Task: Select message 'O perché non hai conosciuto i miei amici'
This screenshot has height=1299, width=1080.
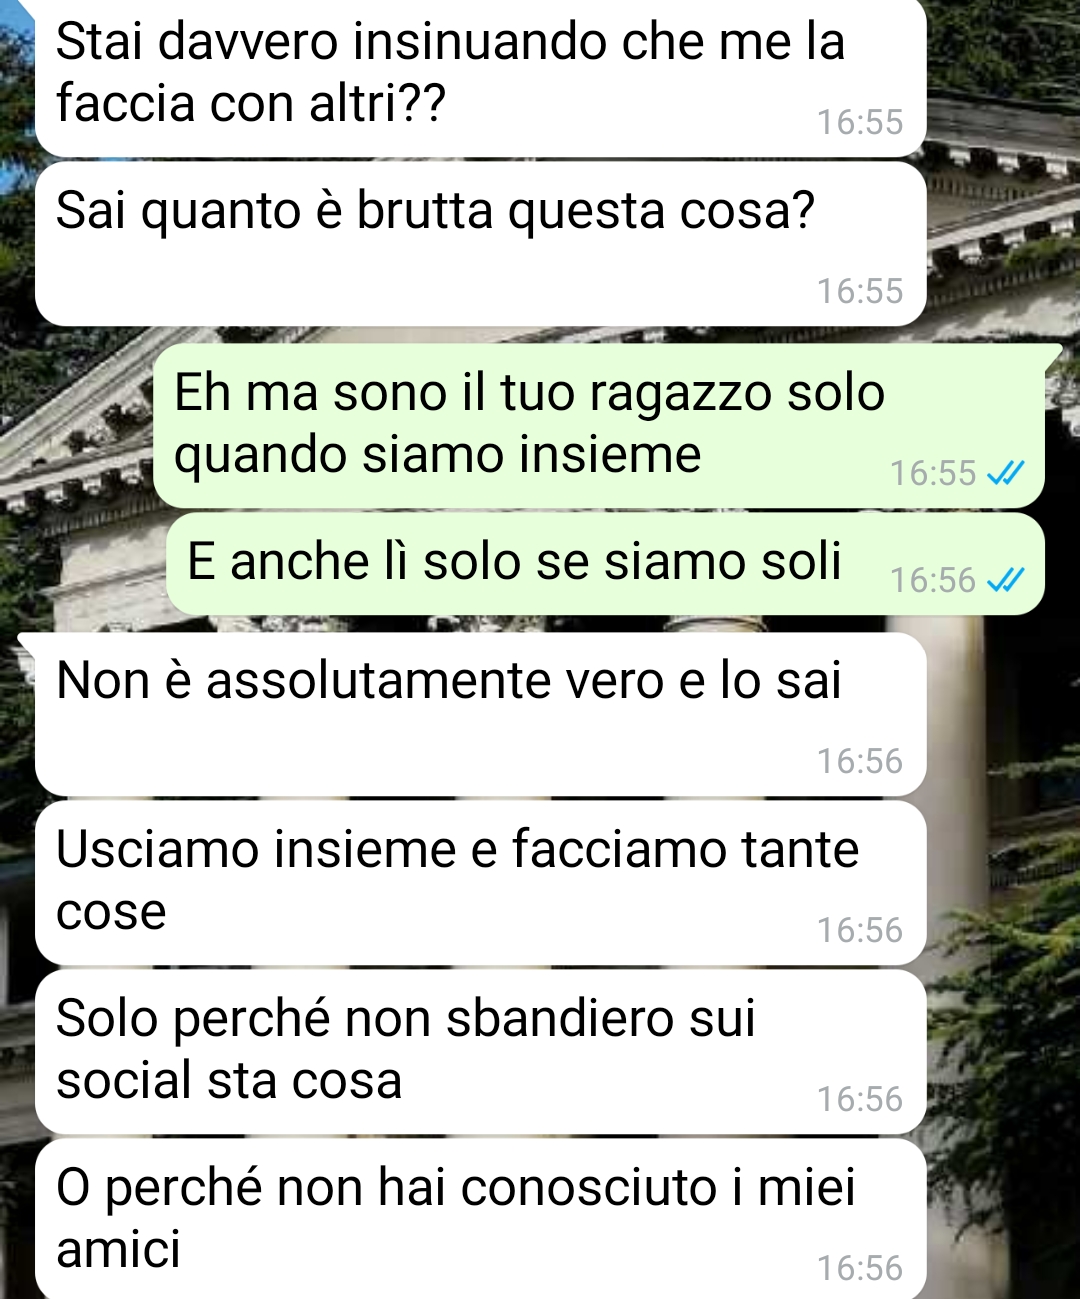Action: pos(481,1219)
